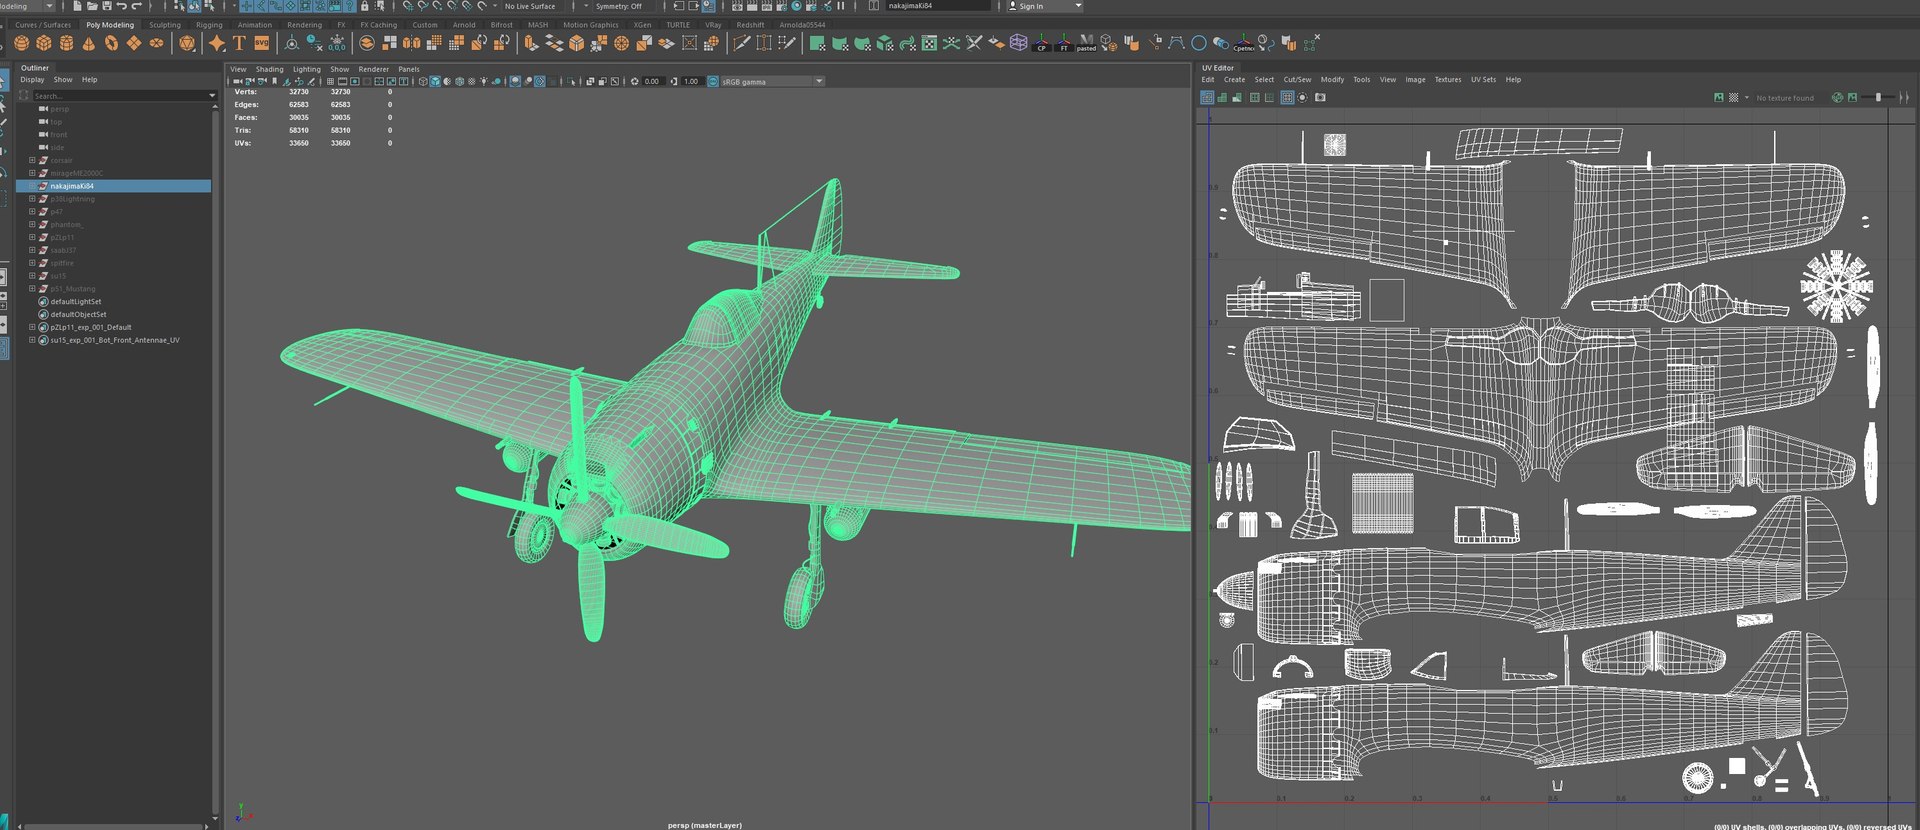Click the shelf icon labeled pasted
The height and width of the screenshot is (830, 1920).
(1086, 43)
